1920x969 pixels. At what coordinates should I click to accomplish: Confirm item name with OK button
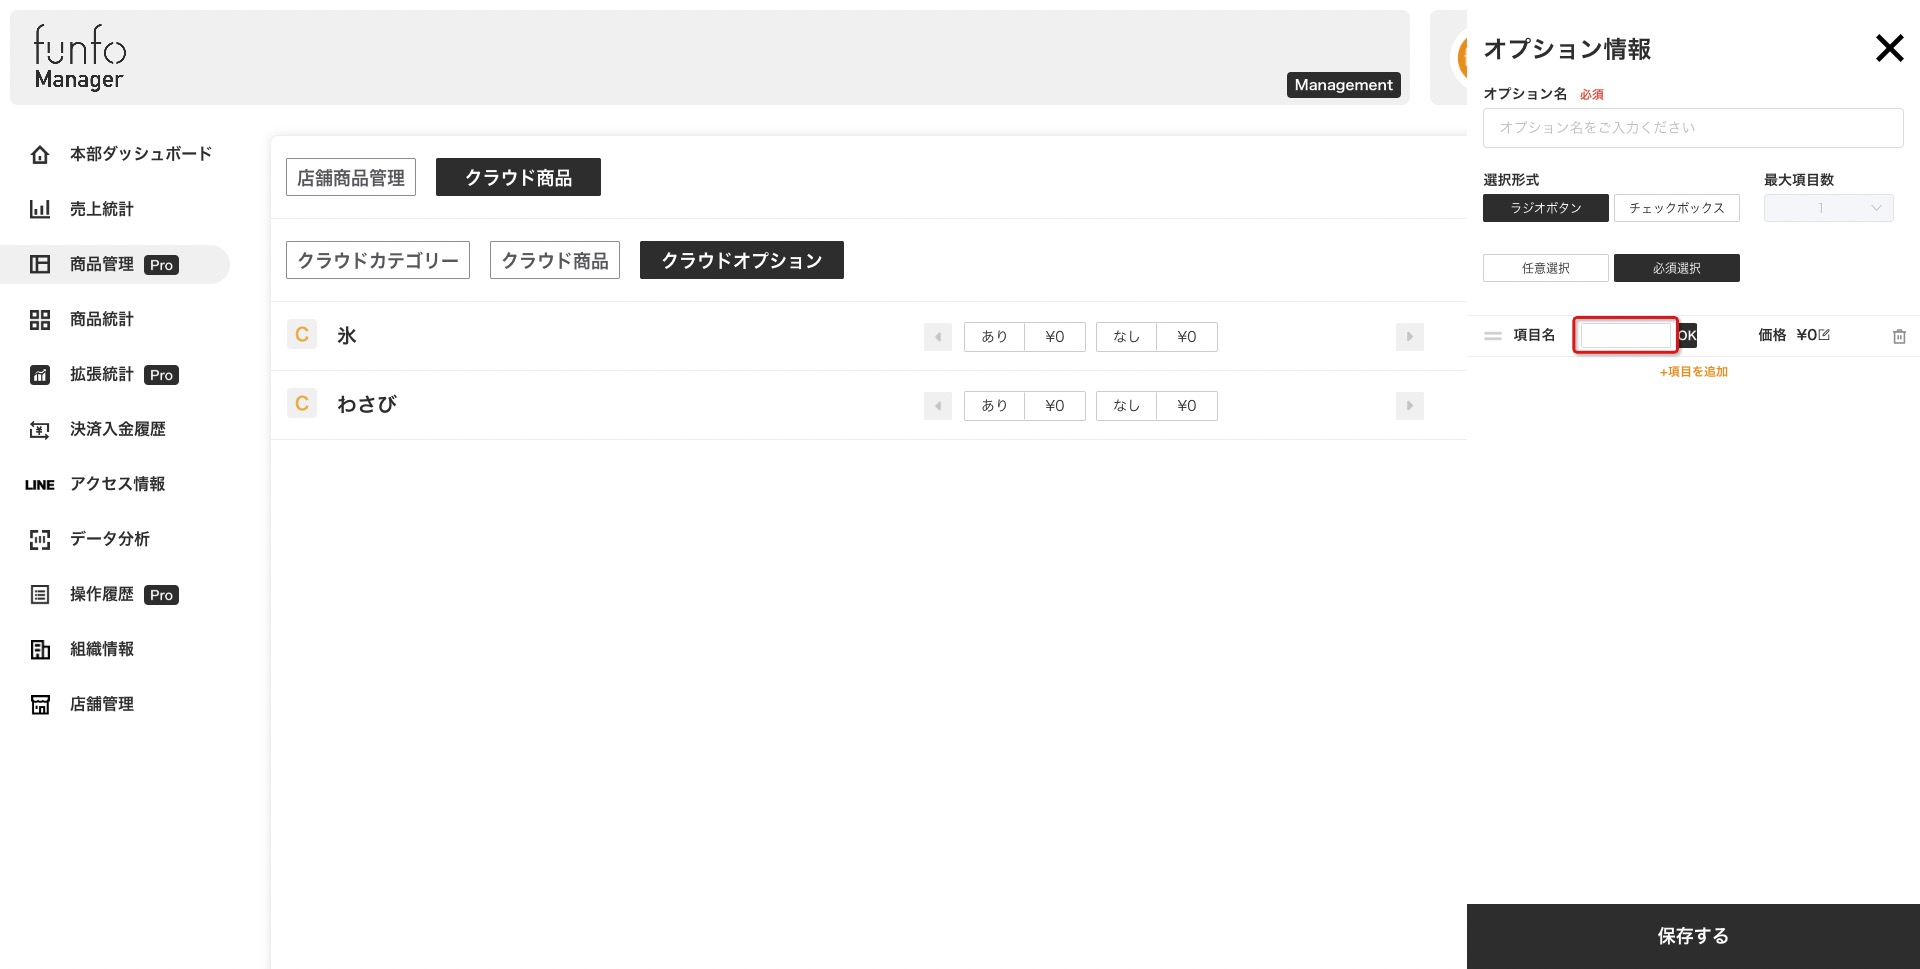(x=1687, y=335)
